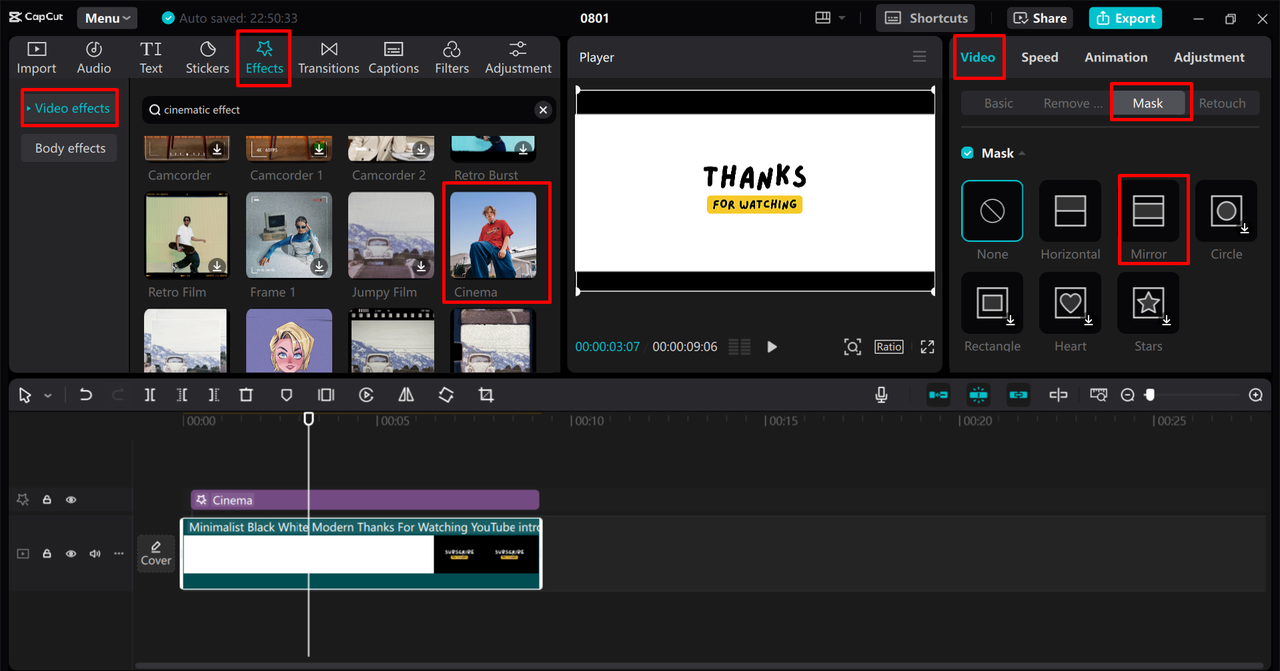This screenshot has height=671, width=1280.
Task: Add a marker shield icon
Action: 286,395
